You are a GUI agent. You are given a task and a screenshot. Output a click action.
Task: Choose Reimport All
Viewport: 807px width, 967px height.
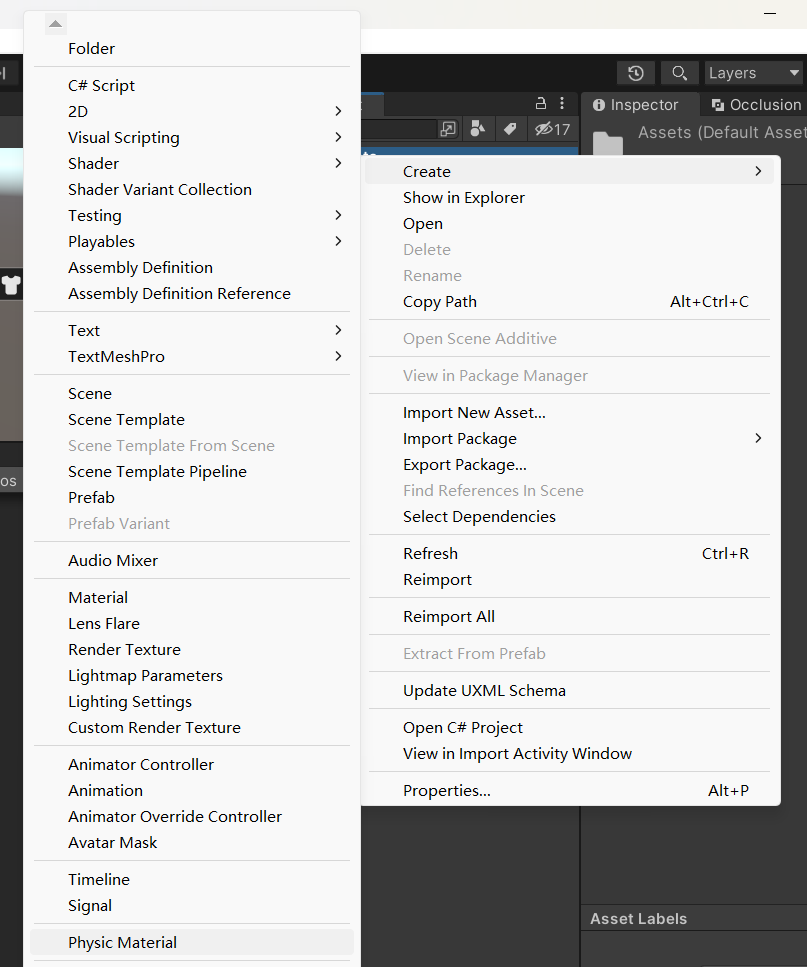[569, 616]
